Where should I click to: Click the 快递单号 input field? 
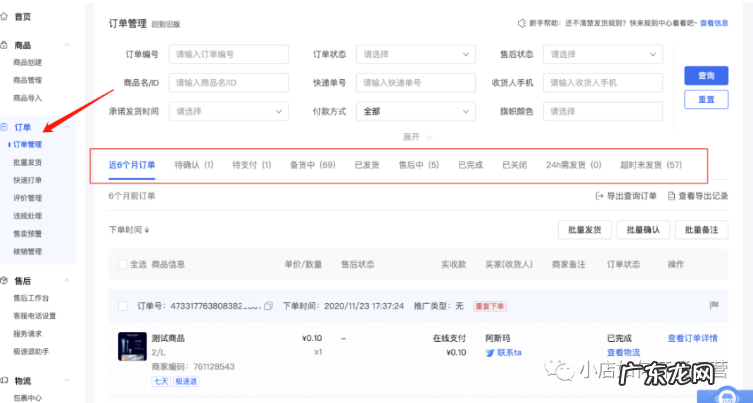(415, 83)
